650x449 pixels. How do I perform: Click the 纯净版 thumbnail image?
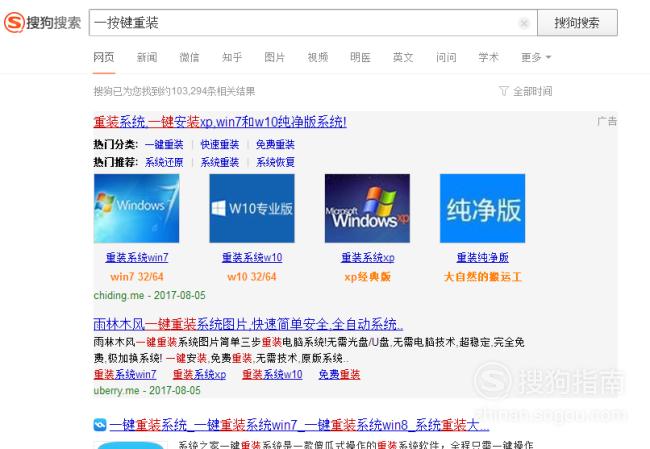[x=483, y=208]
